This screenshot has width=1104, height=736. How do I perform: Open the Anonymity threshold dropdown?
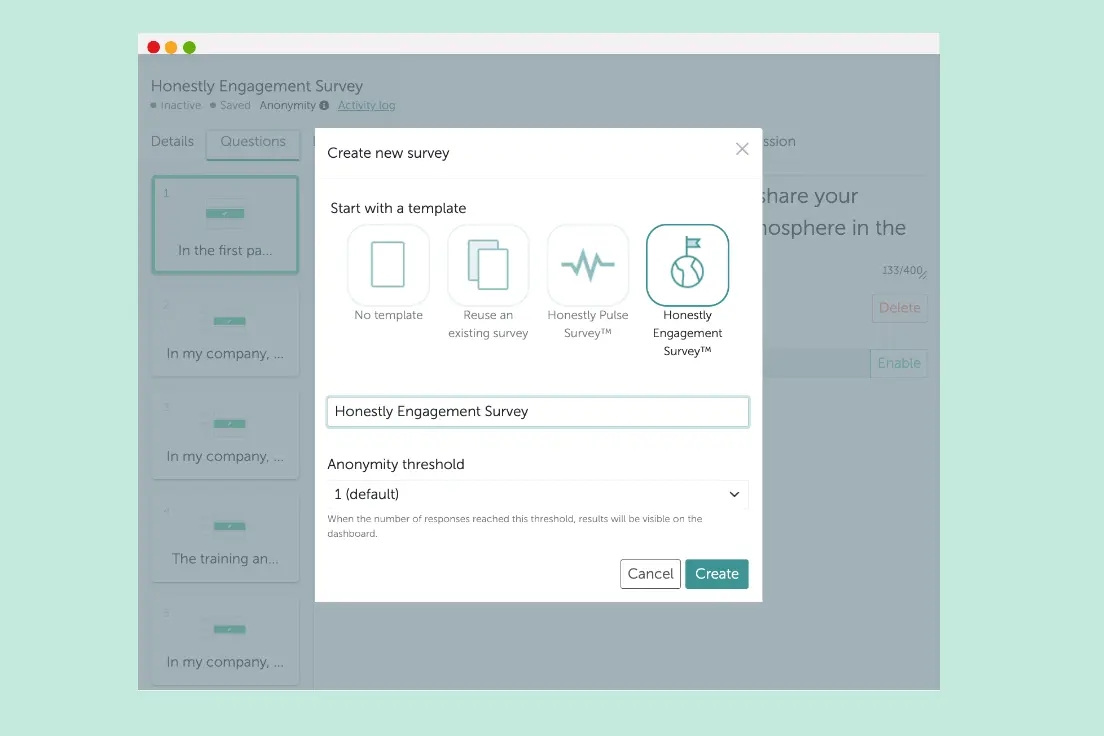538,494
